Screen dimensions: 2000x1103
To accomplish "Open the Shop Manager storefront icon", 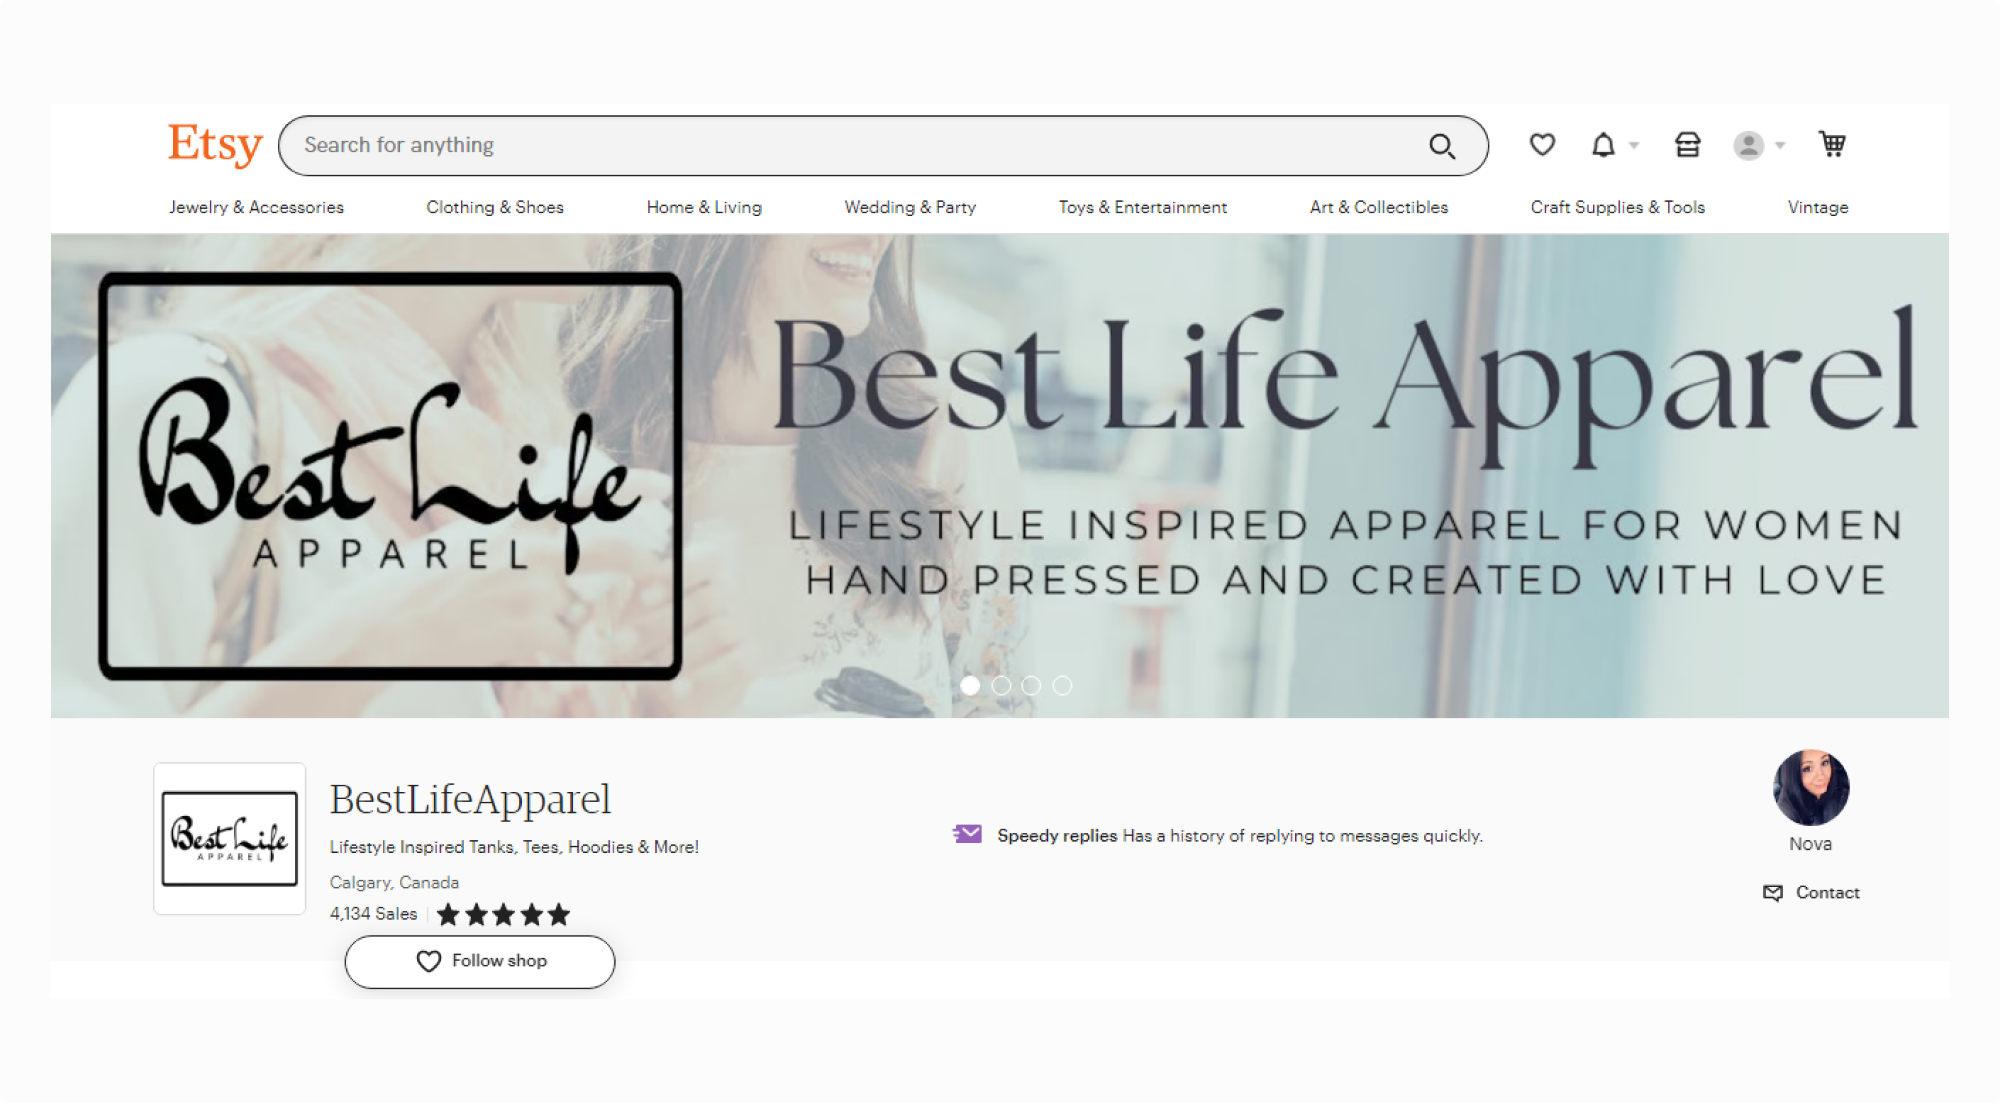I will [x=1688, y=145].
